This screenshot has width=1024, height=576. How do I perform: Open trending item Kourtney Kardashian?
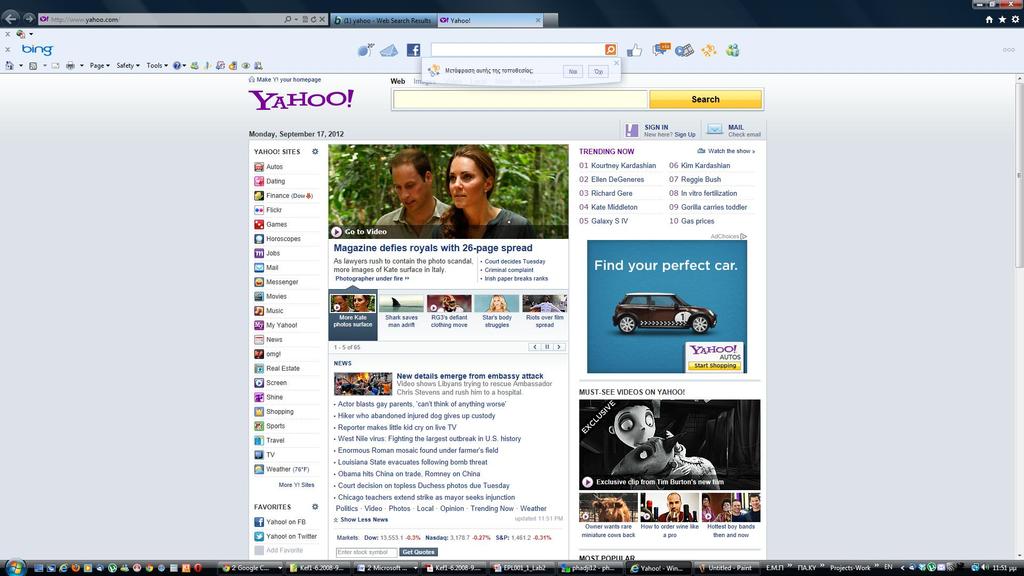click(623, 165)
